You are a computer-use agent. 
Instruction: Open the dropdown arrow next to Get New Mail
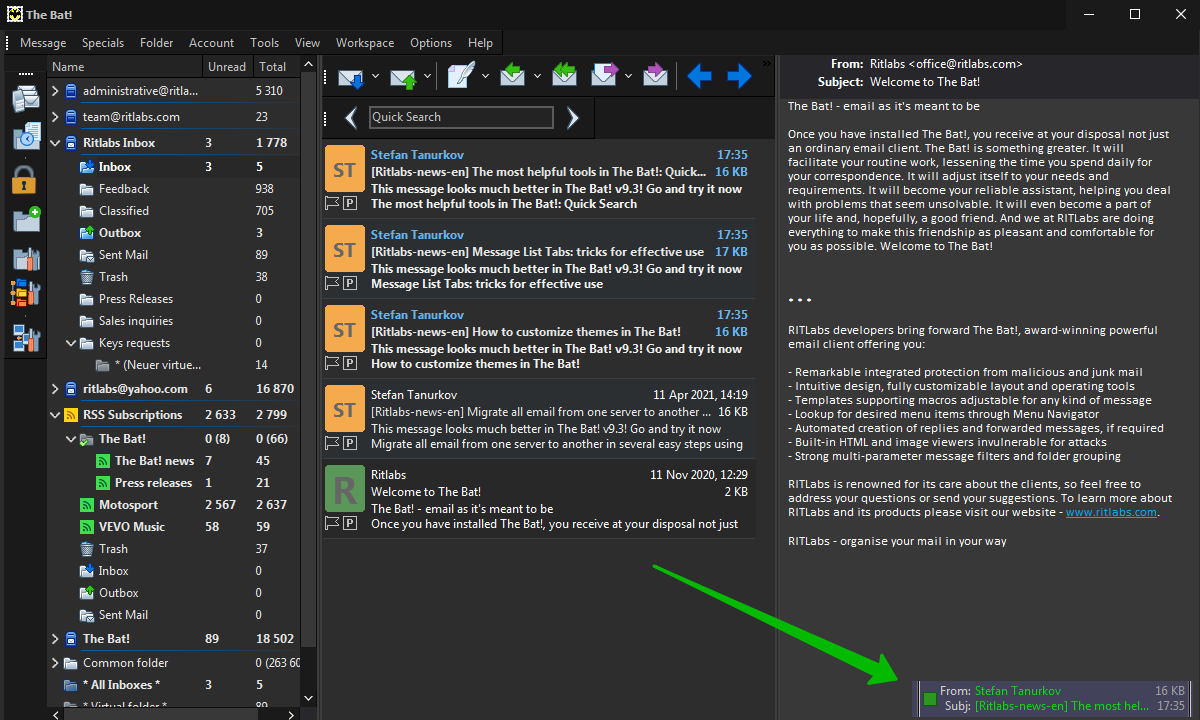(x=376, y=77)
